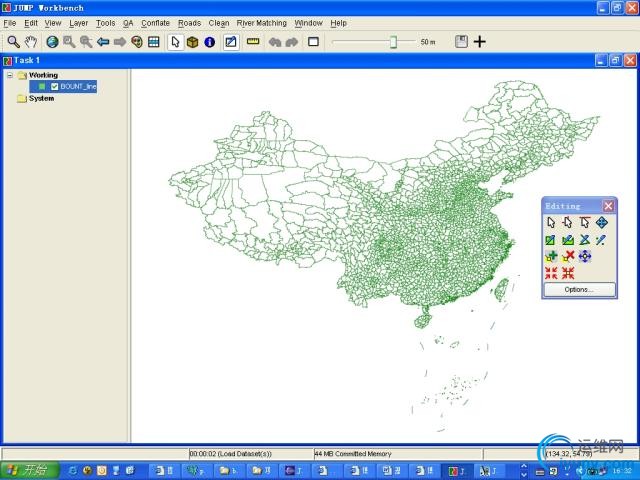Open the River Matching menu
Screen dimensions: 640x480
click(x=261, y=22)
